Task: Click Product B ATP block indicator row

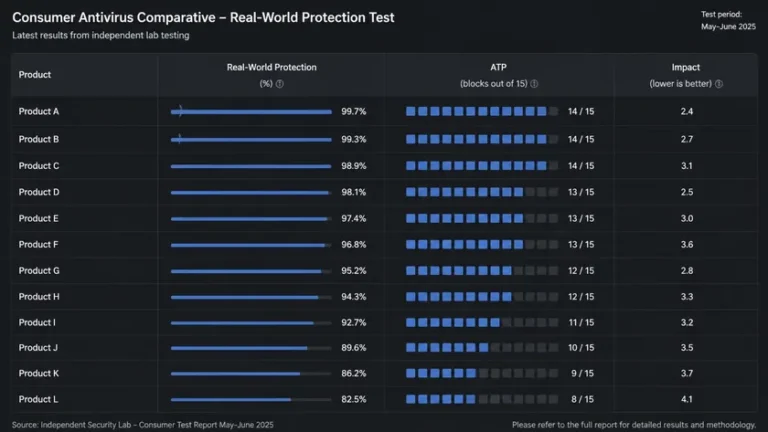Action: (x=482, y=139)
